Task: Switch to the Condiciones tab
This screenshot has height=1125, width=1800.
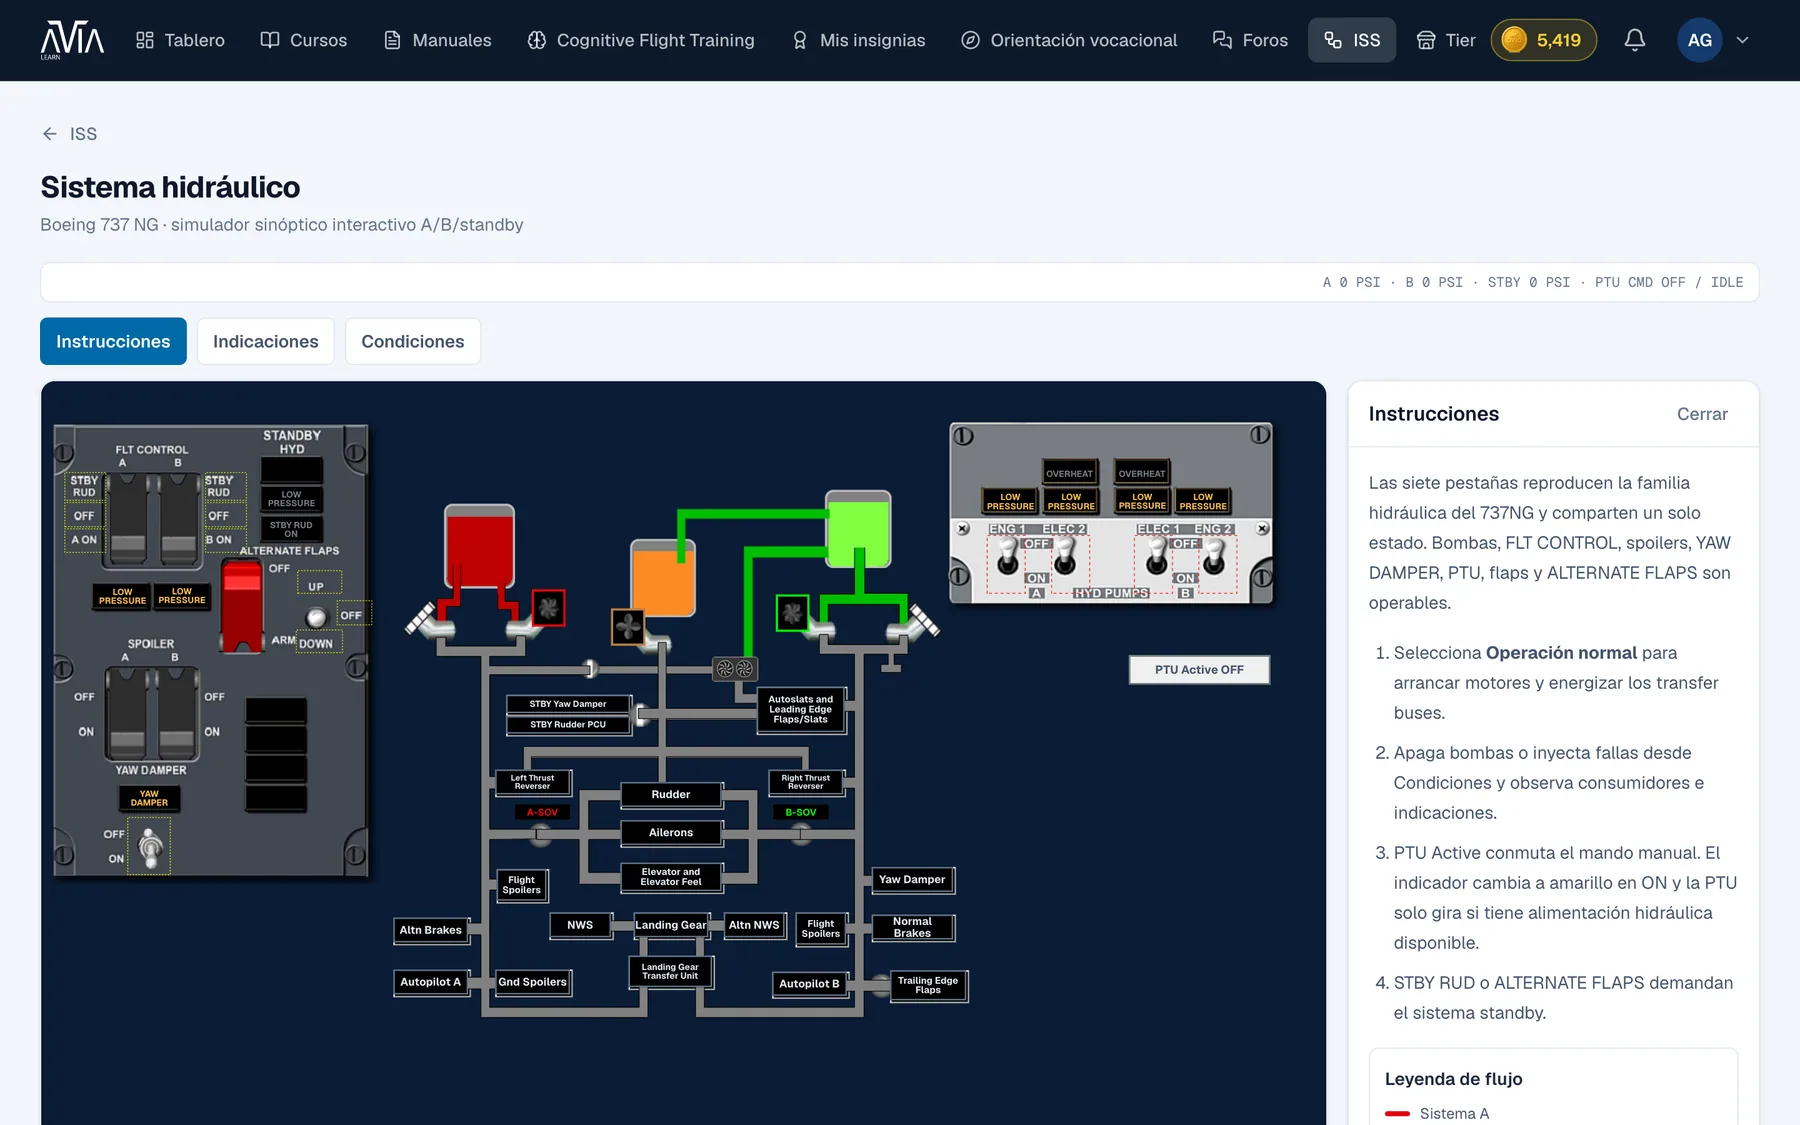Action: coord(413,341)
